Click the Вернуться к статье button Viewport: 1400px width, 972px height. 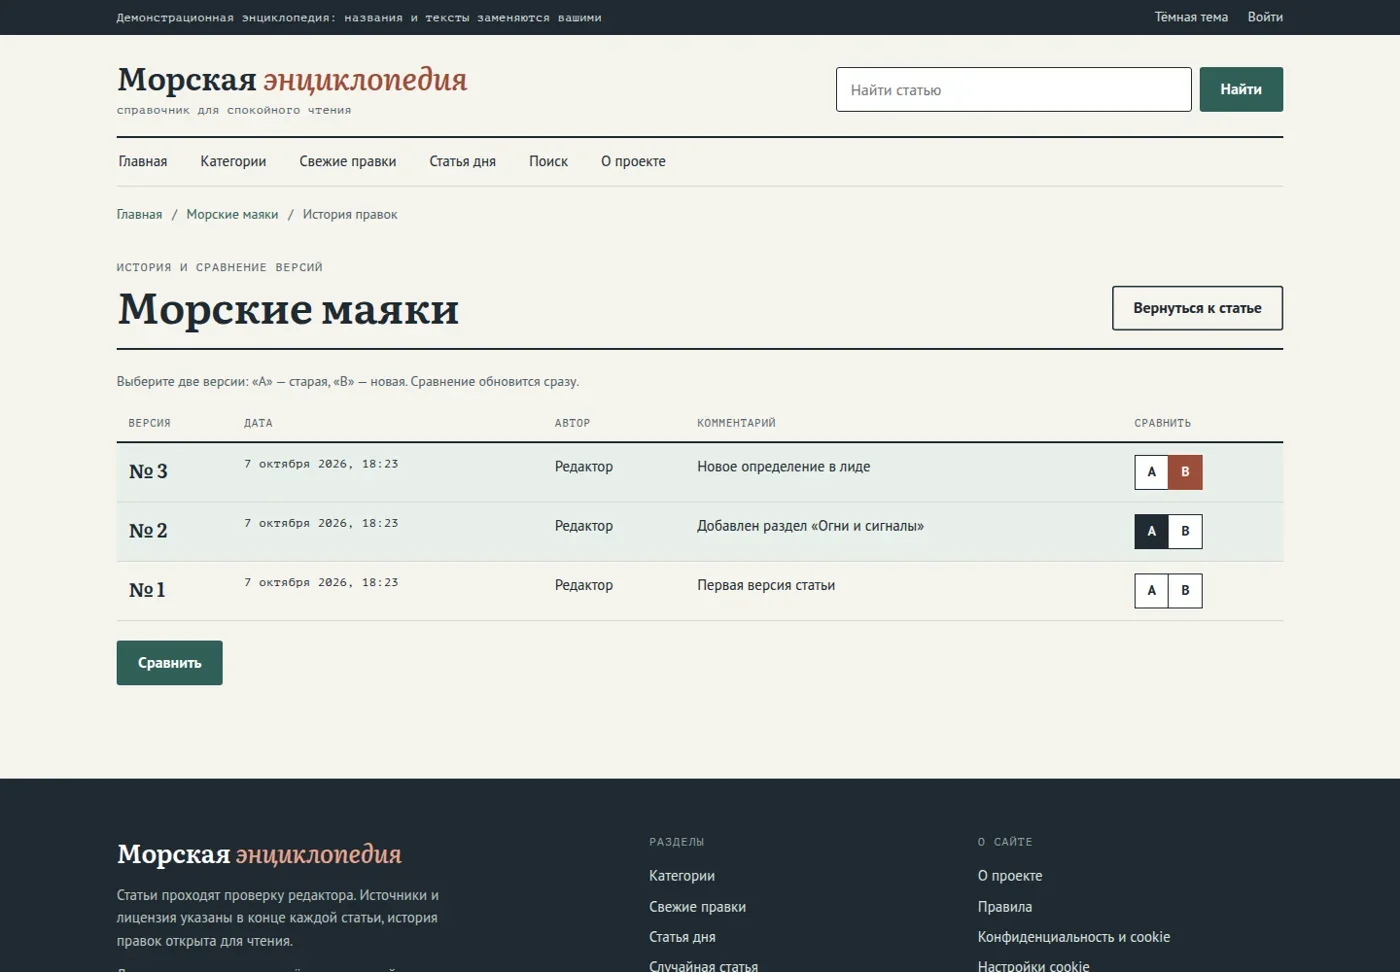point(1197,308)
